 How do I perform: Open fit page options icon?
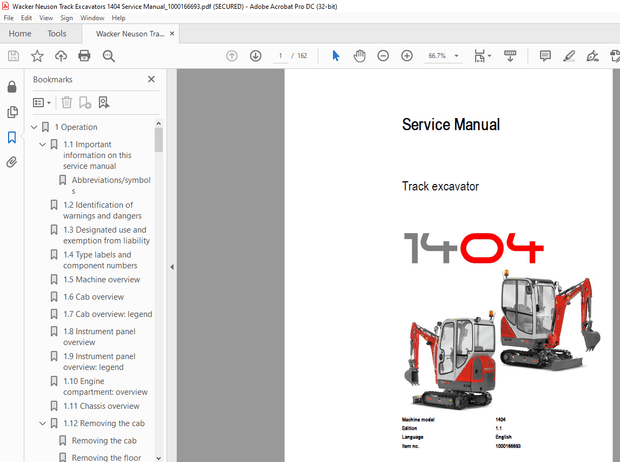pyautogui.click(x=482, y=56)
